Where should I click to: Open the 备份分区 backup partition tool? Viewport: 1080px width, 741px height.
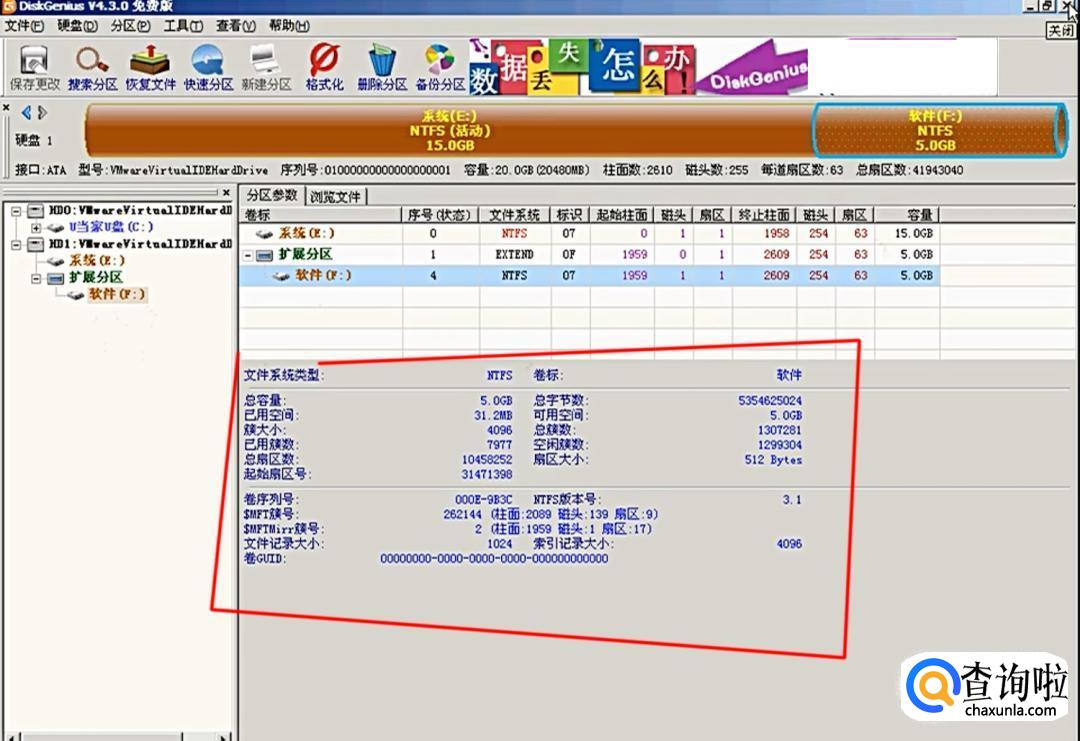pyautogui.click(x=440, y=67)
